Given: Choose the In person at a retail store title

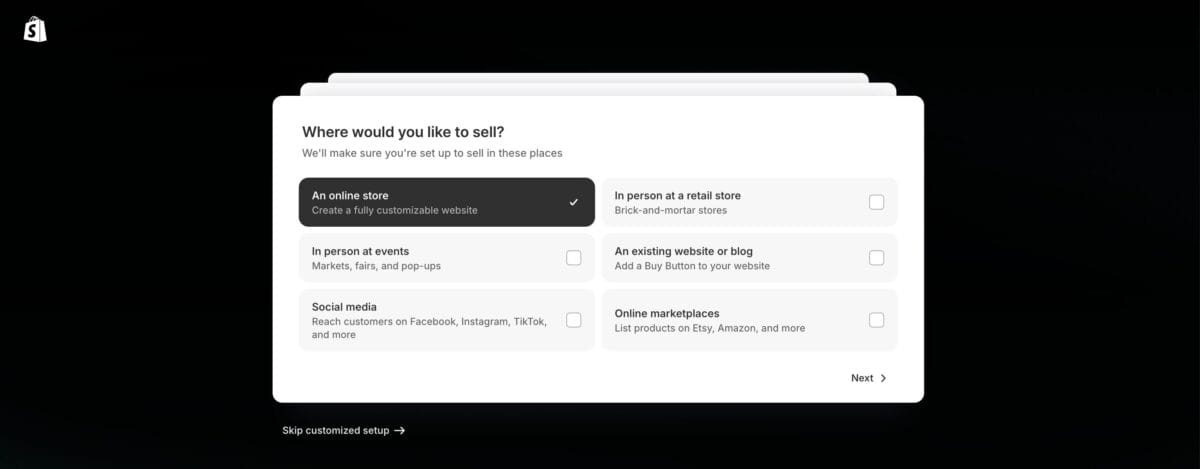Looking at the screenshot, I should pyautogui.click(x=677, y=196).
